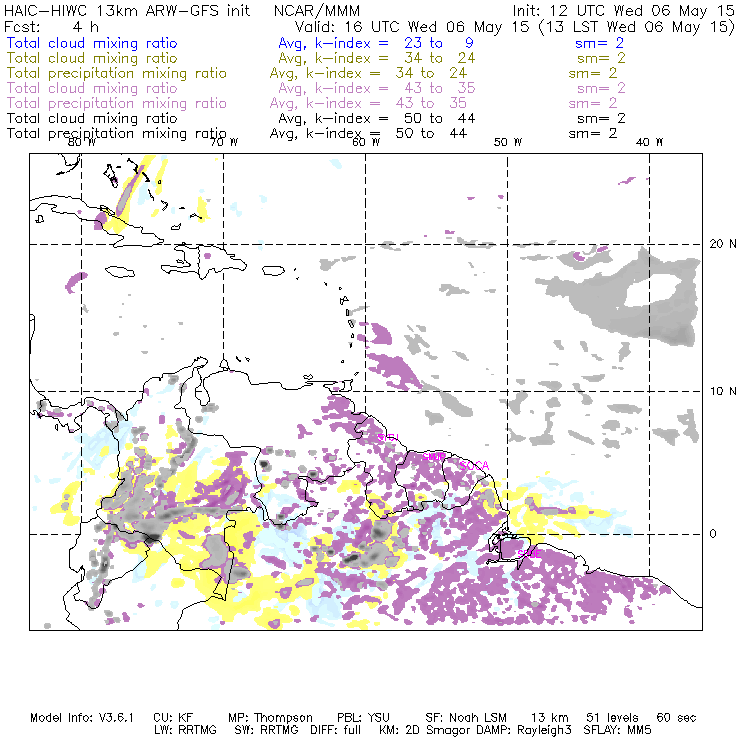This screenshot has width=740, height=740.
Task: Click "Model Info: V3.6.1" footer text
Action: click(82, 718)
